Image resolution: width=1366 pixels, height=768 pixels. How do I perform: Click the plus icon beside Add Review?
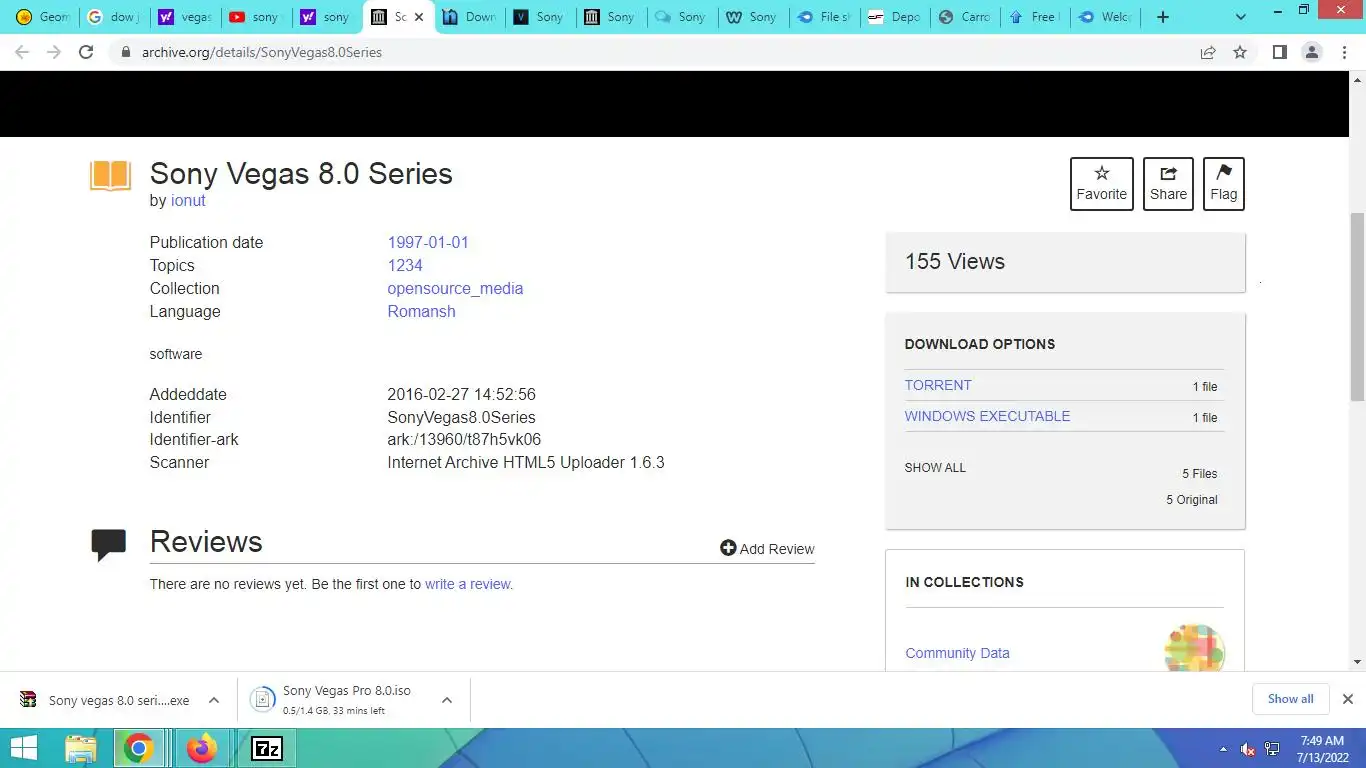pyautogui.click(x=728, y=548)
